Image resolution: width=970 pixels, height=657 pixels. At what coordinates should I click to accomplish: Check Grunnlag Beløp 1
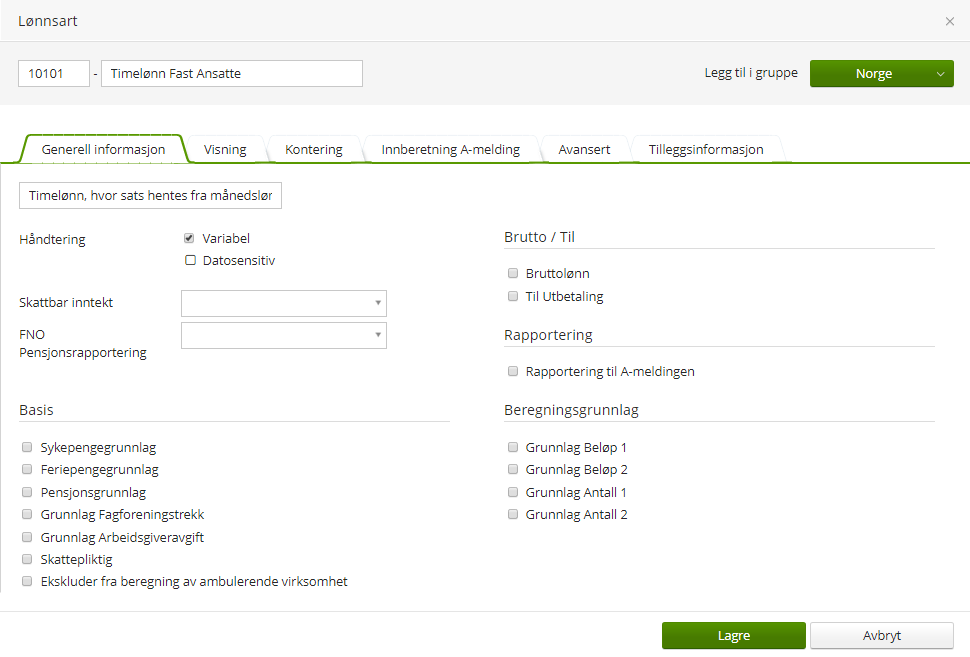513,448
